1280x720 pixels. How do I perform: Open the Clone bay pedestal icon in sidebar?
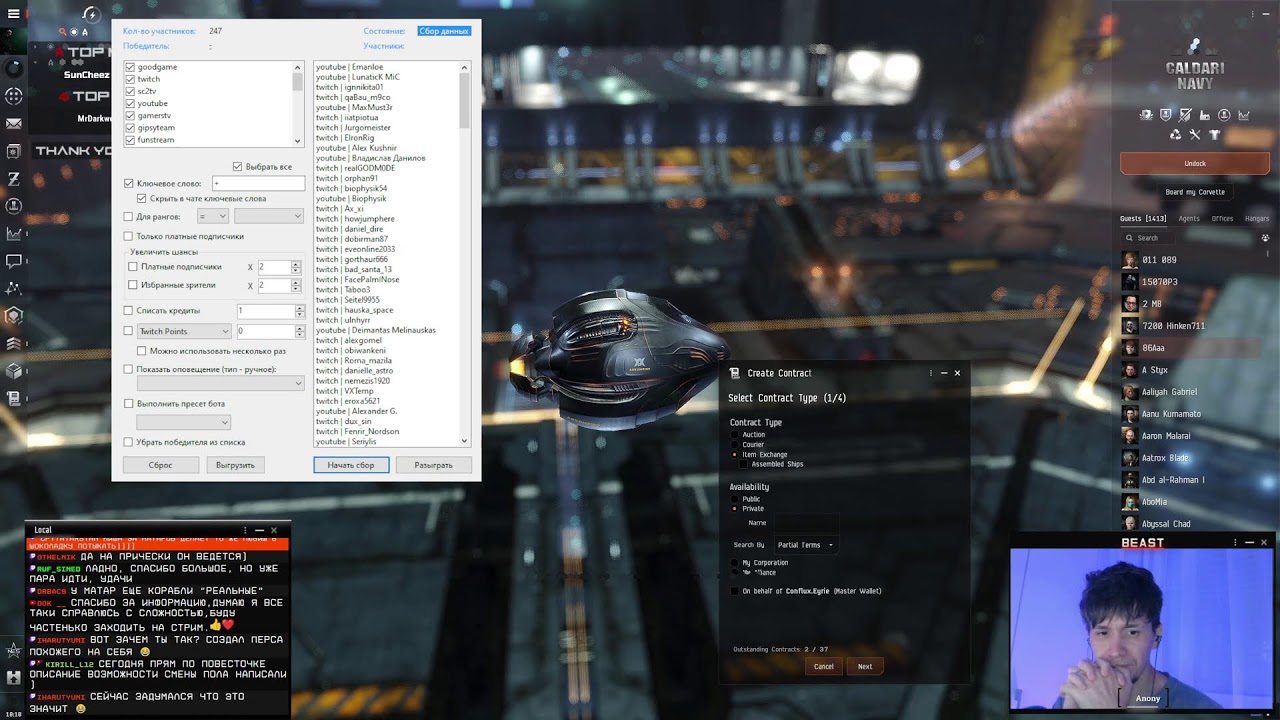14,205
